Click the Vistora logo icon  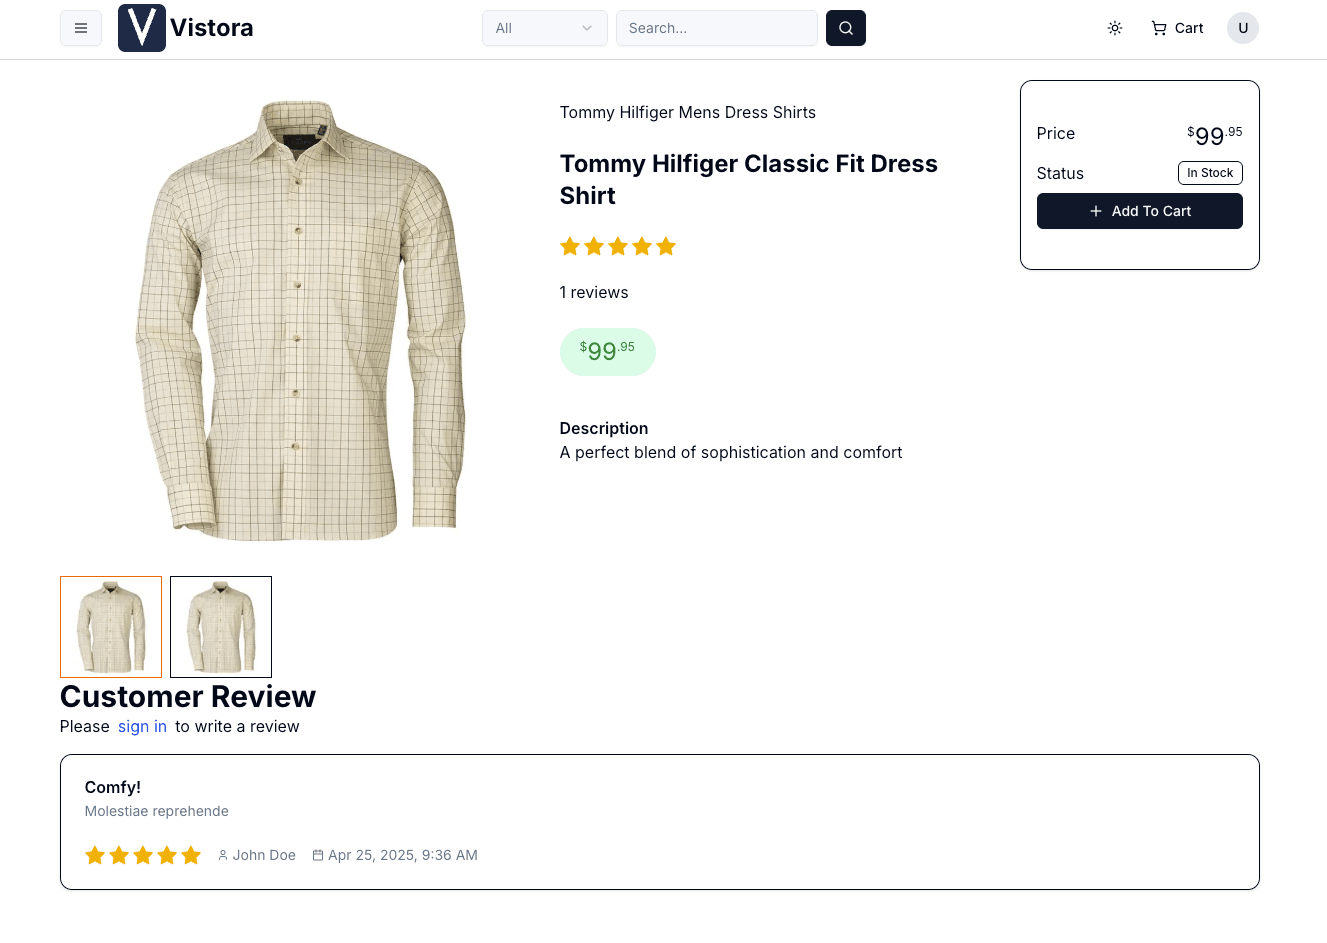(x=141, y=28)
